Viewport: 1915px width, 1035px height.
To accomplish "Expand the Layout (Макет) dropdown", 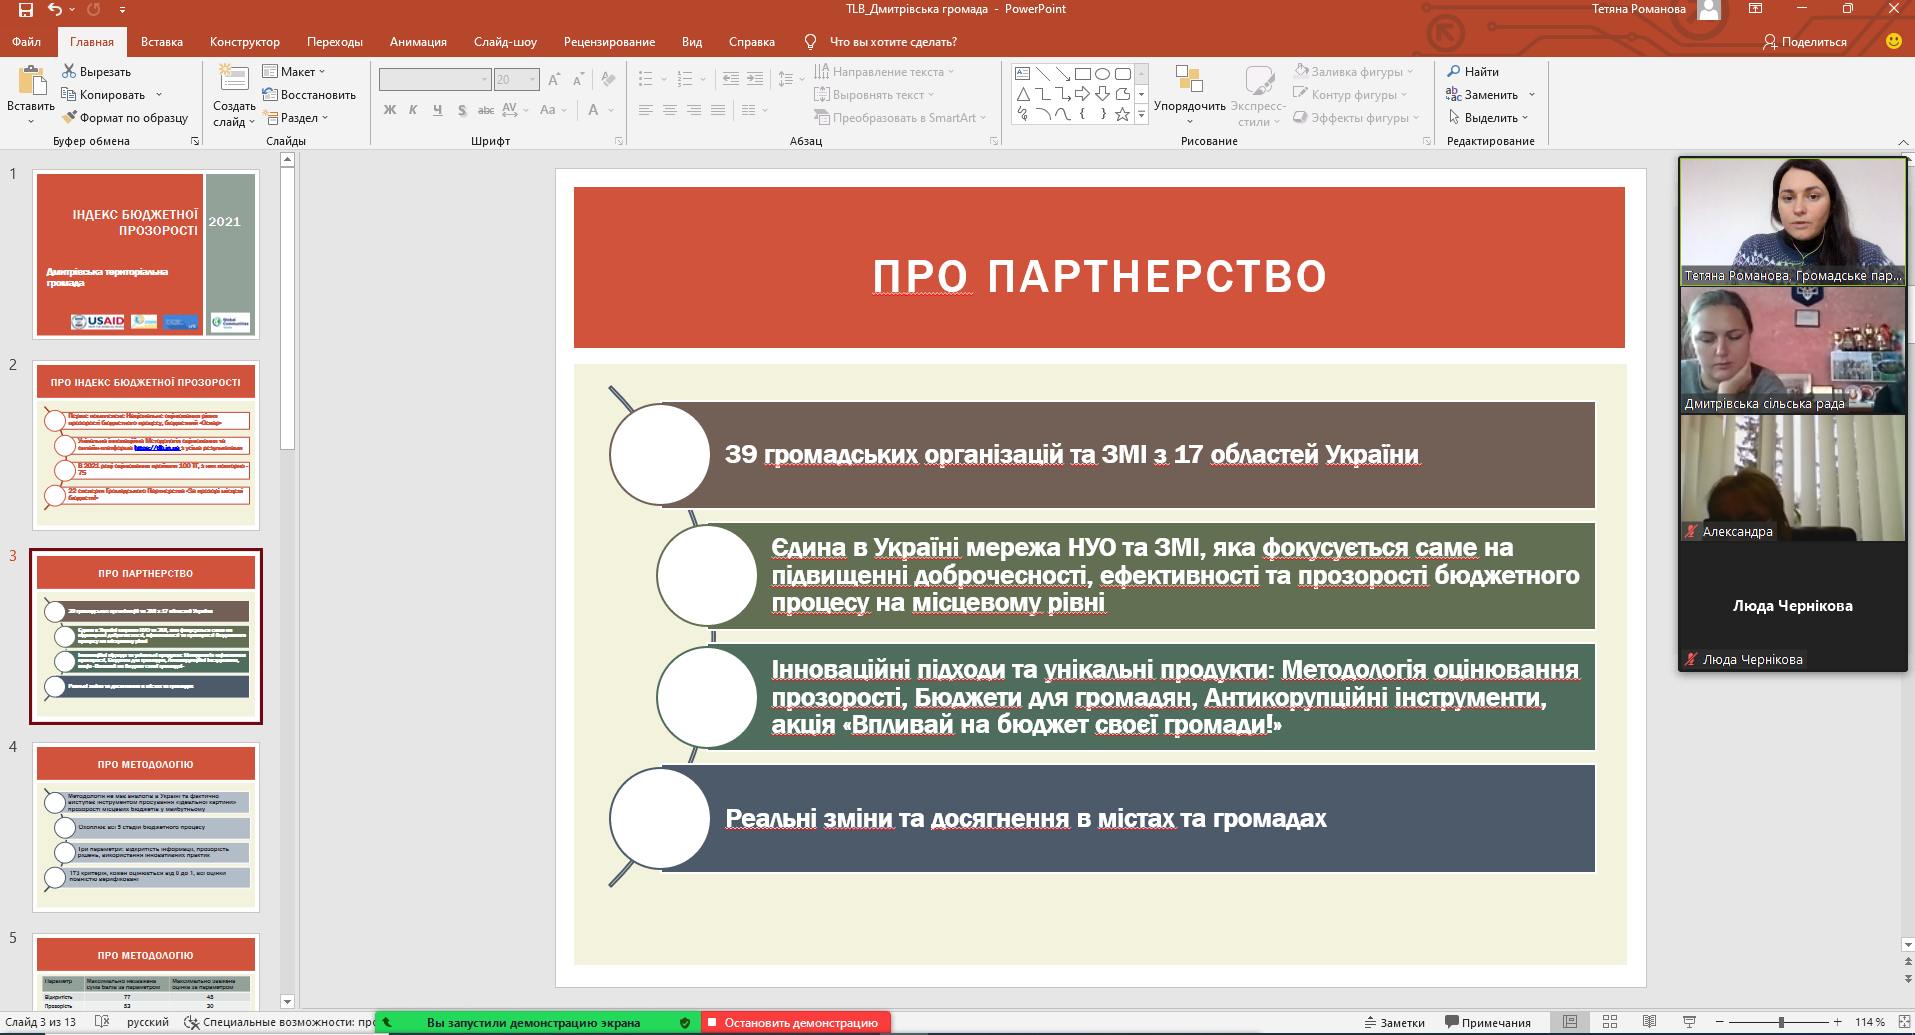I will tap(295, 72).
